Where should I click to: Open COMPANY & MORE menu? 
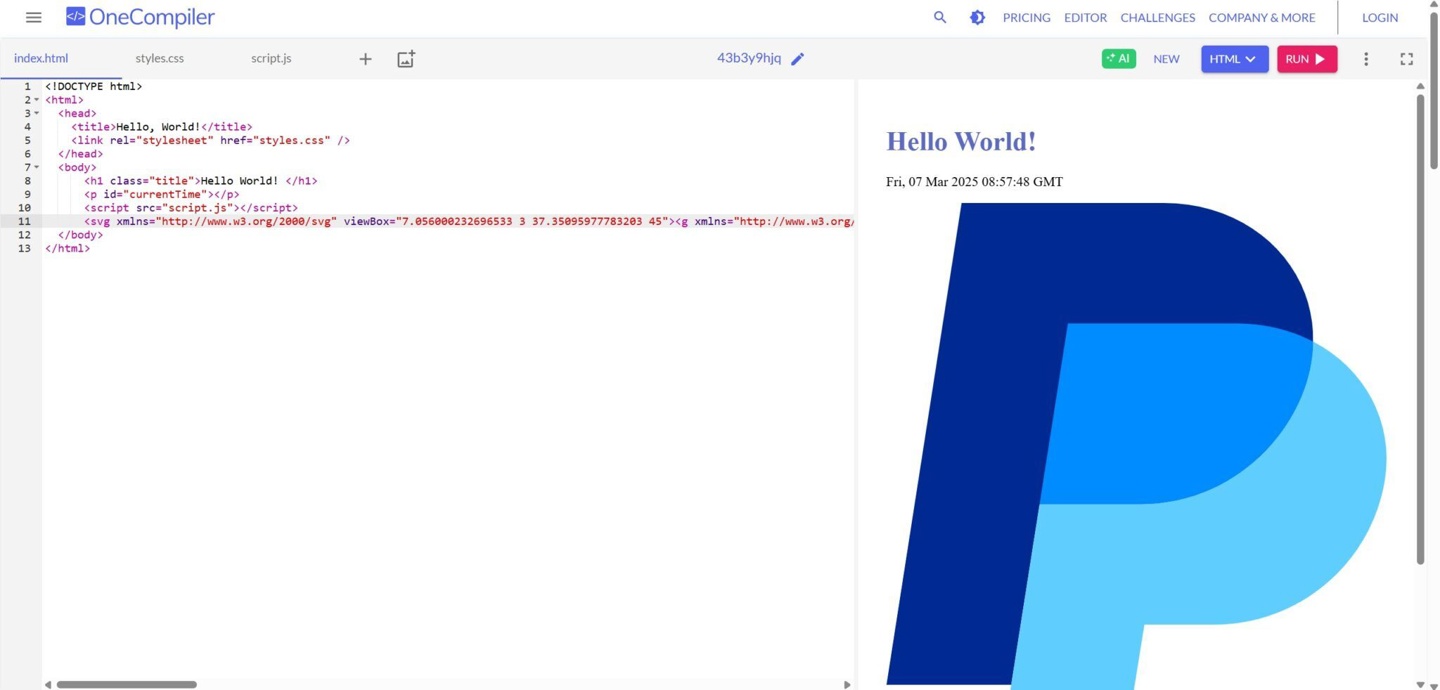click(1261, 17)
